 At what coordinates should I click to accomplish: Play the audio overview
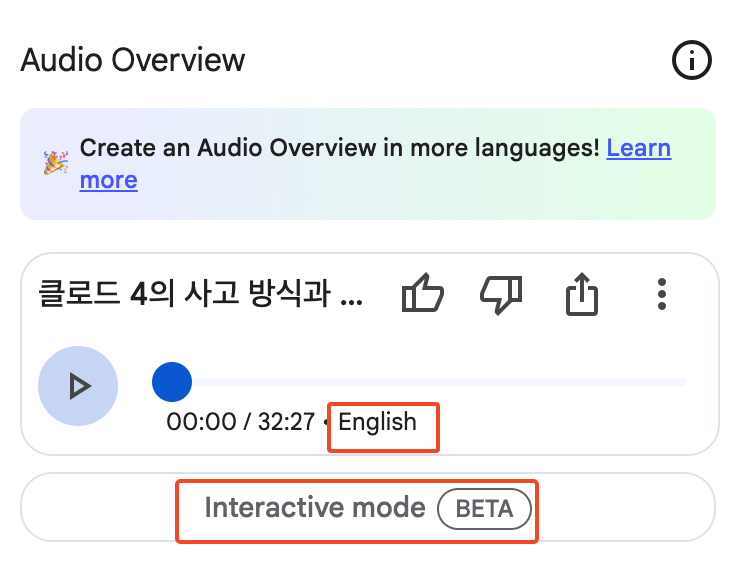(78, 386)
